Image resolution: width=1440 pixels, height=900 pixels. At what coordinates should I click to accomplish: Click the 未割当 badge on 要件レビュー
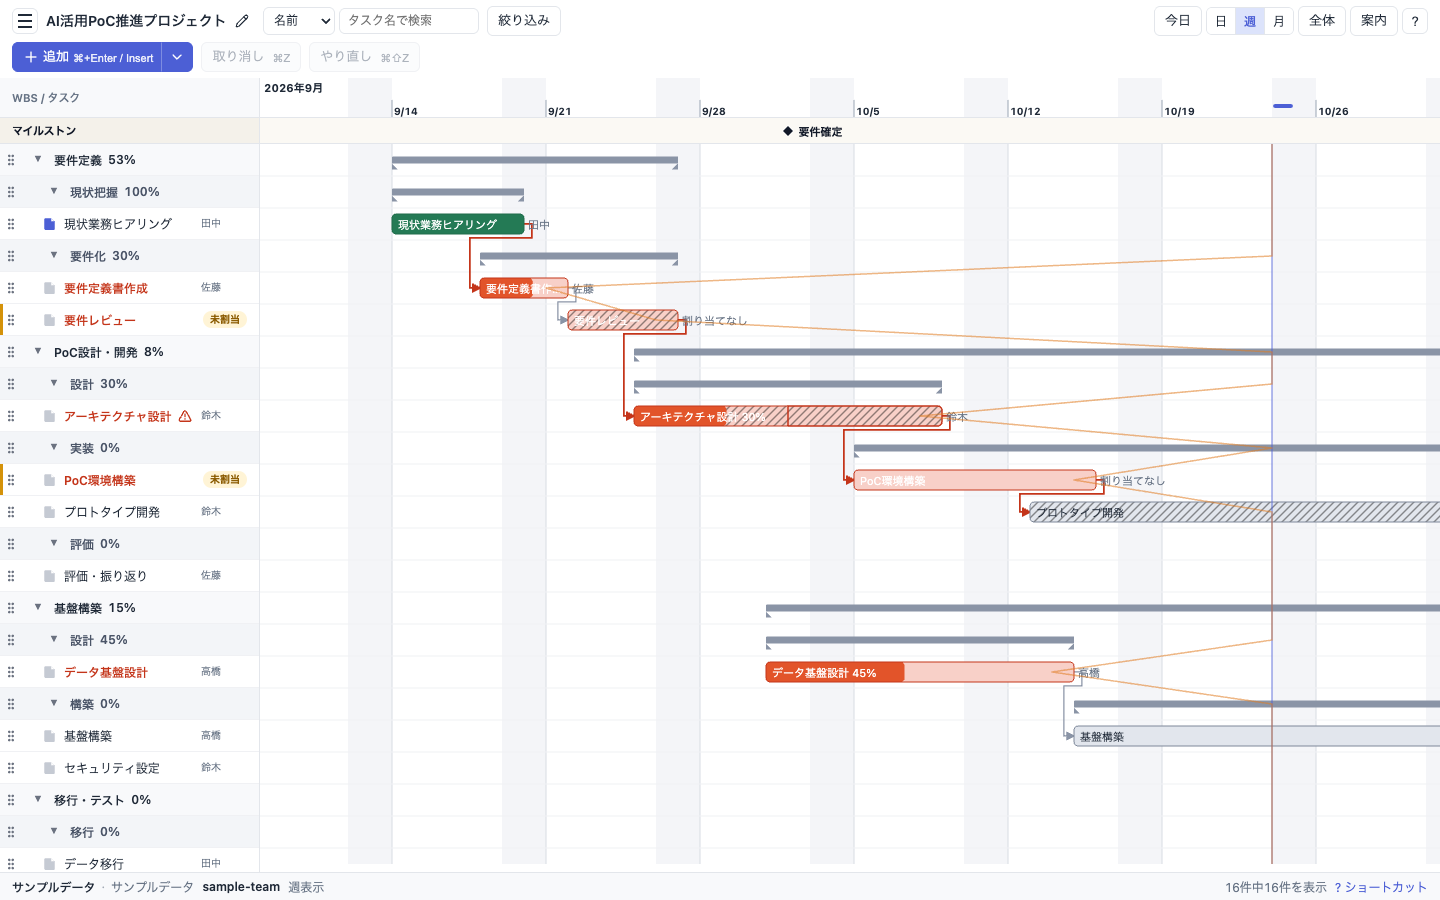225,320
